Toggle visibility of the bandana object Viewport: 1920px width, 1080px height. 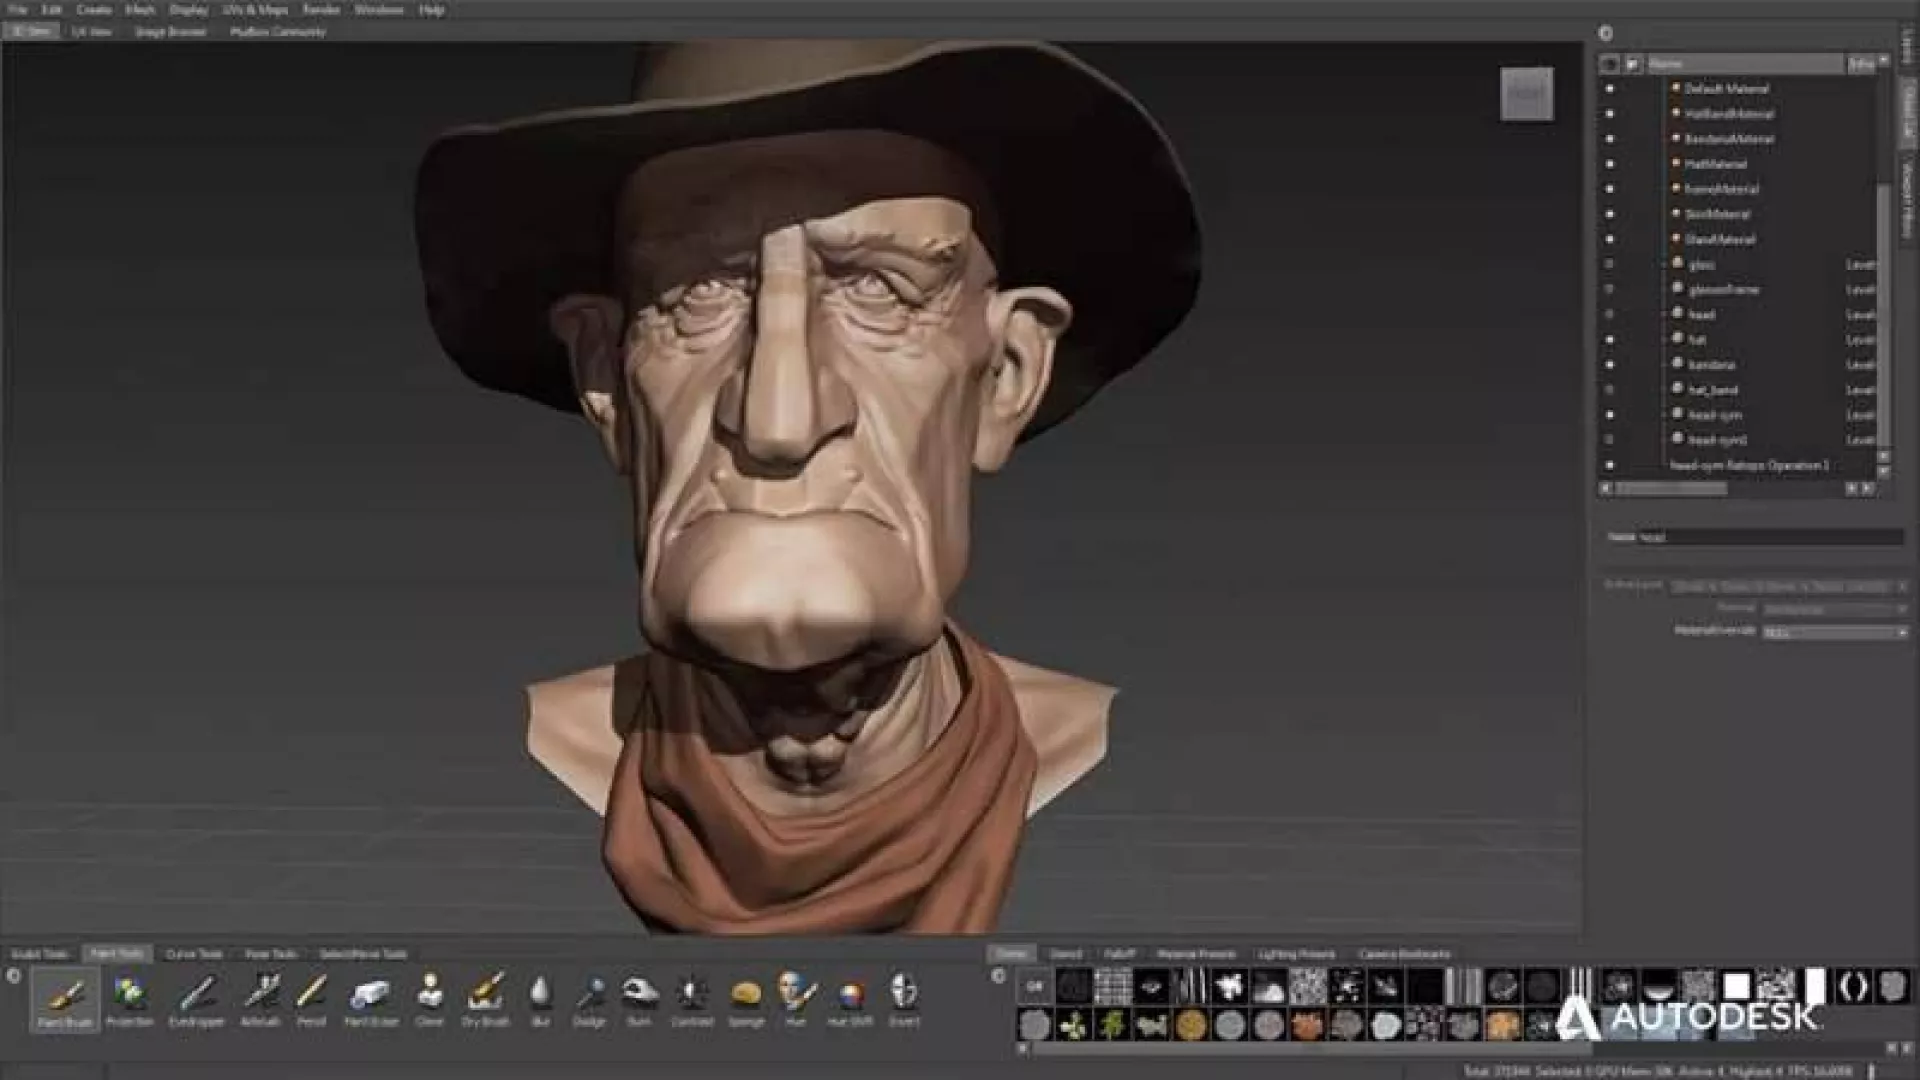click(x=1609, y=365)
